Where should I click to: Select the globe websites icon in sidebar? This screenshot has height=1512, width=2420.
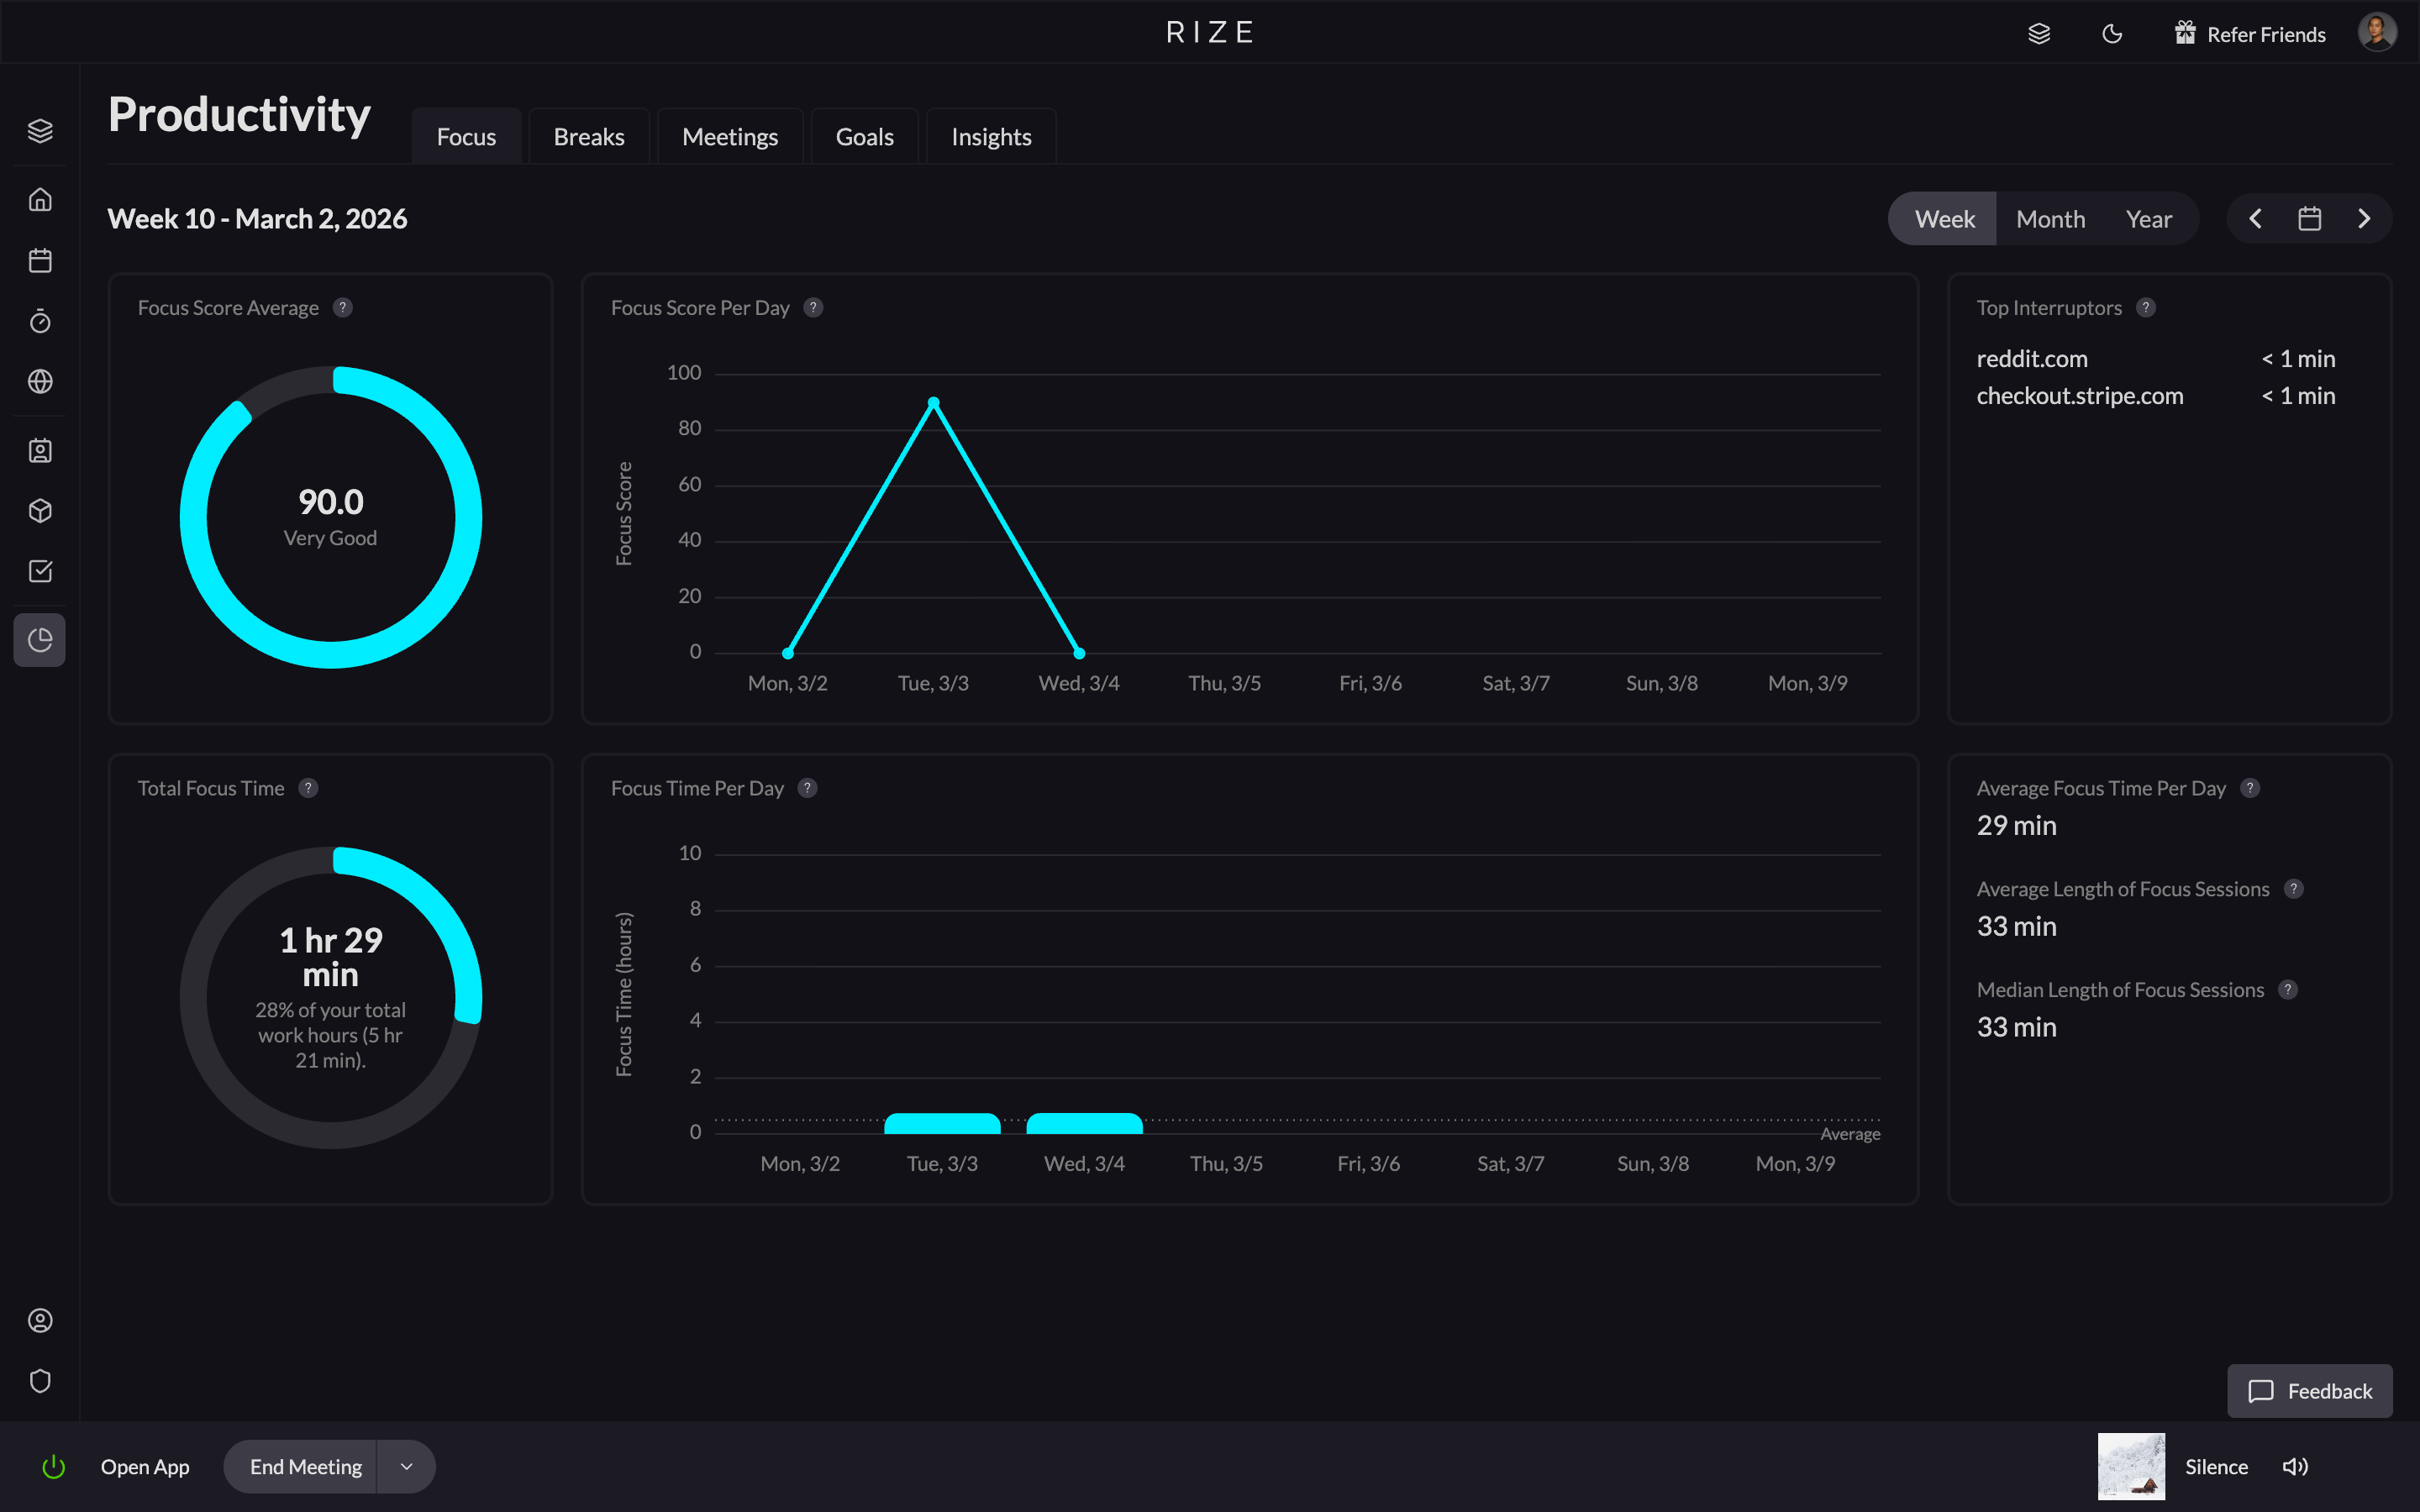(40, 381)
